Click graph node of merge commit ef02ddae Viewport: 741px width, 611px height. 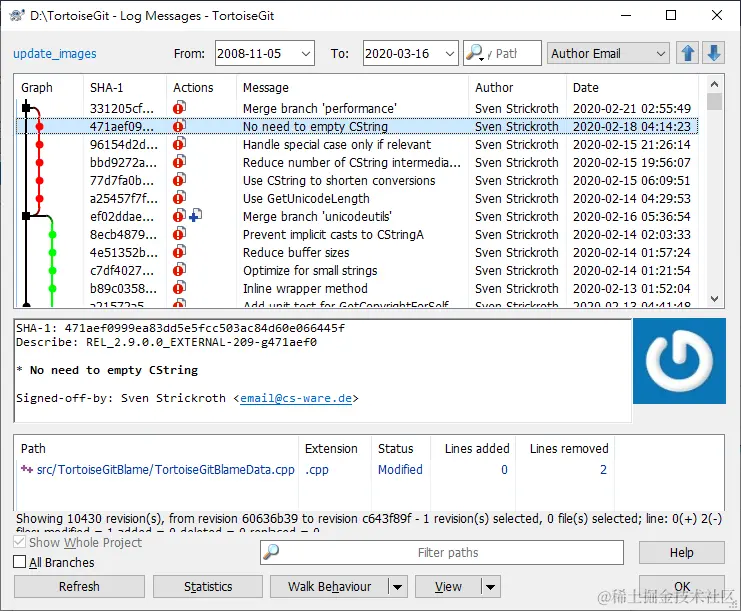tap(26, 216)
